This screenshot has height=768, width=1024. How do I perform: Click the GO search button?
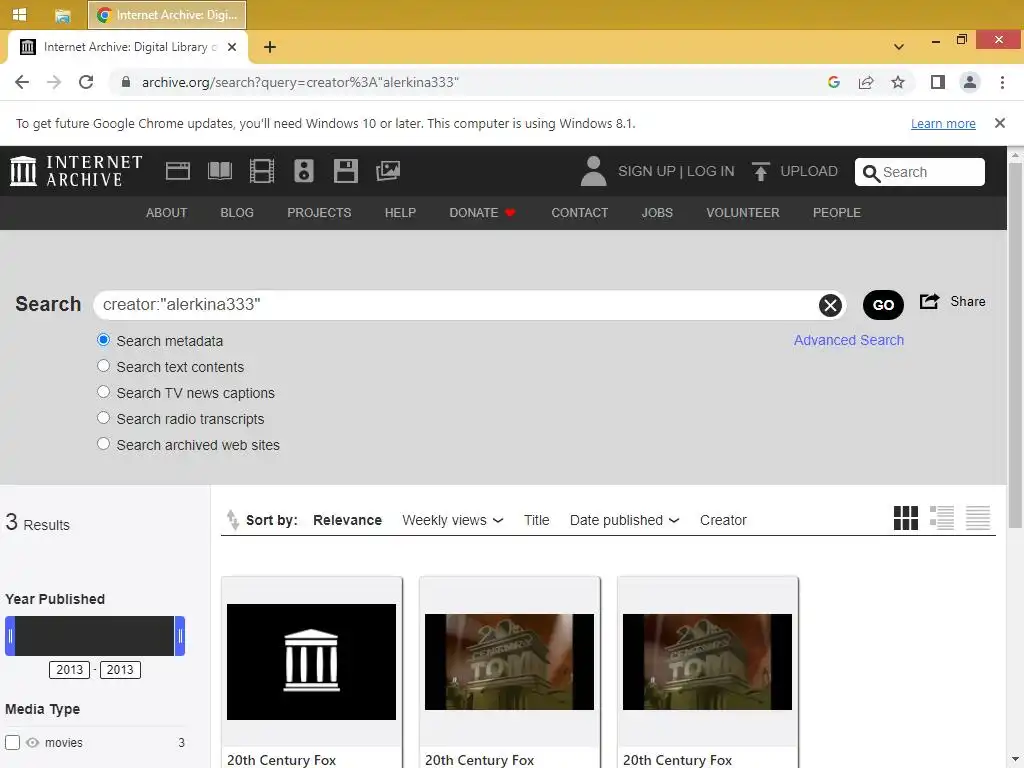pos(883,305)
